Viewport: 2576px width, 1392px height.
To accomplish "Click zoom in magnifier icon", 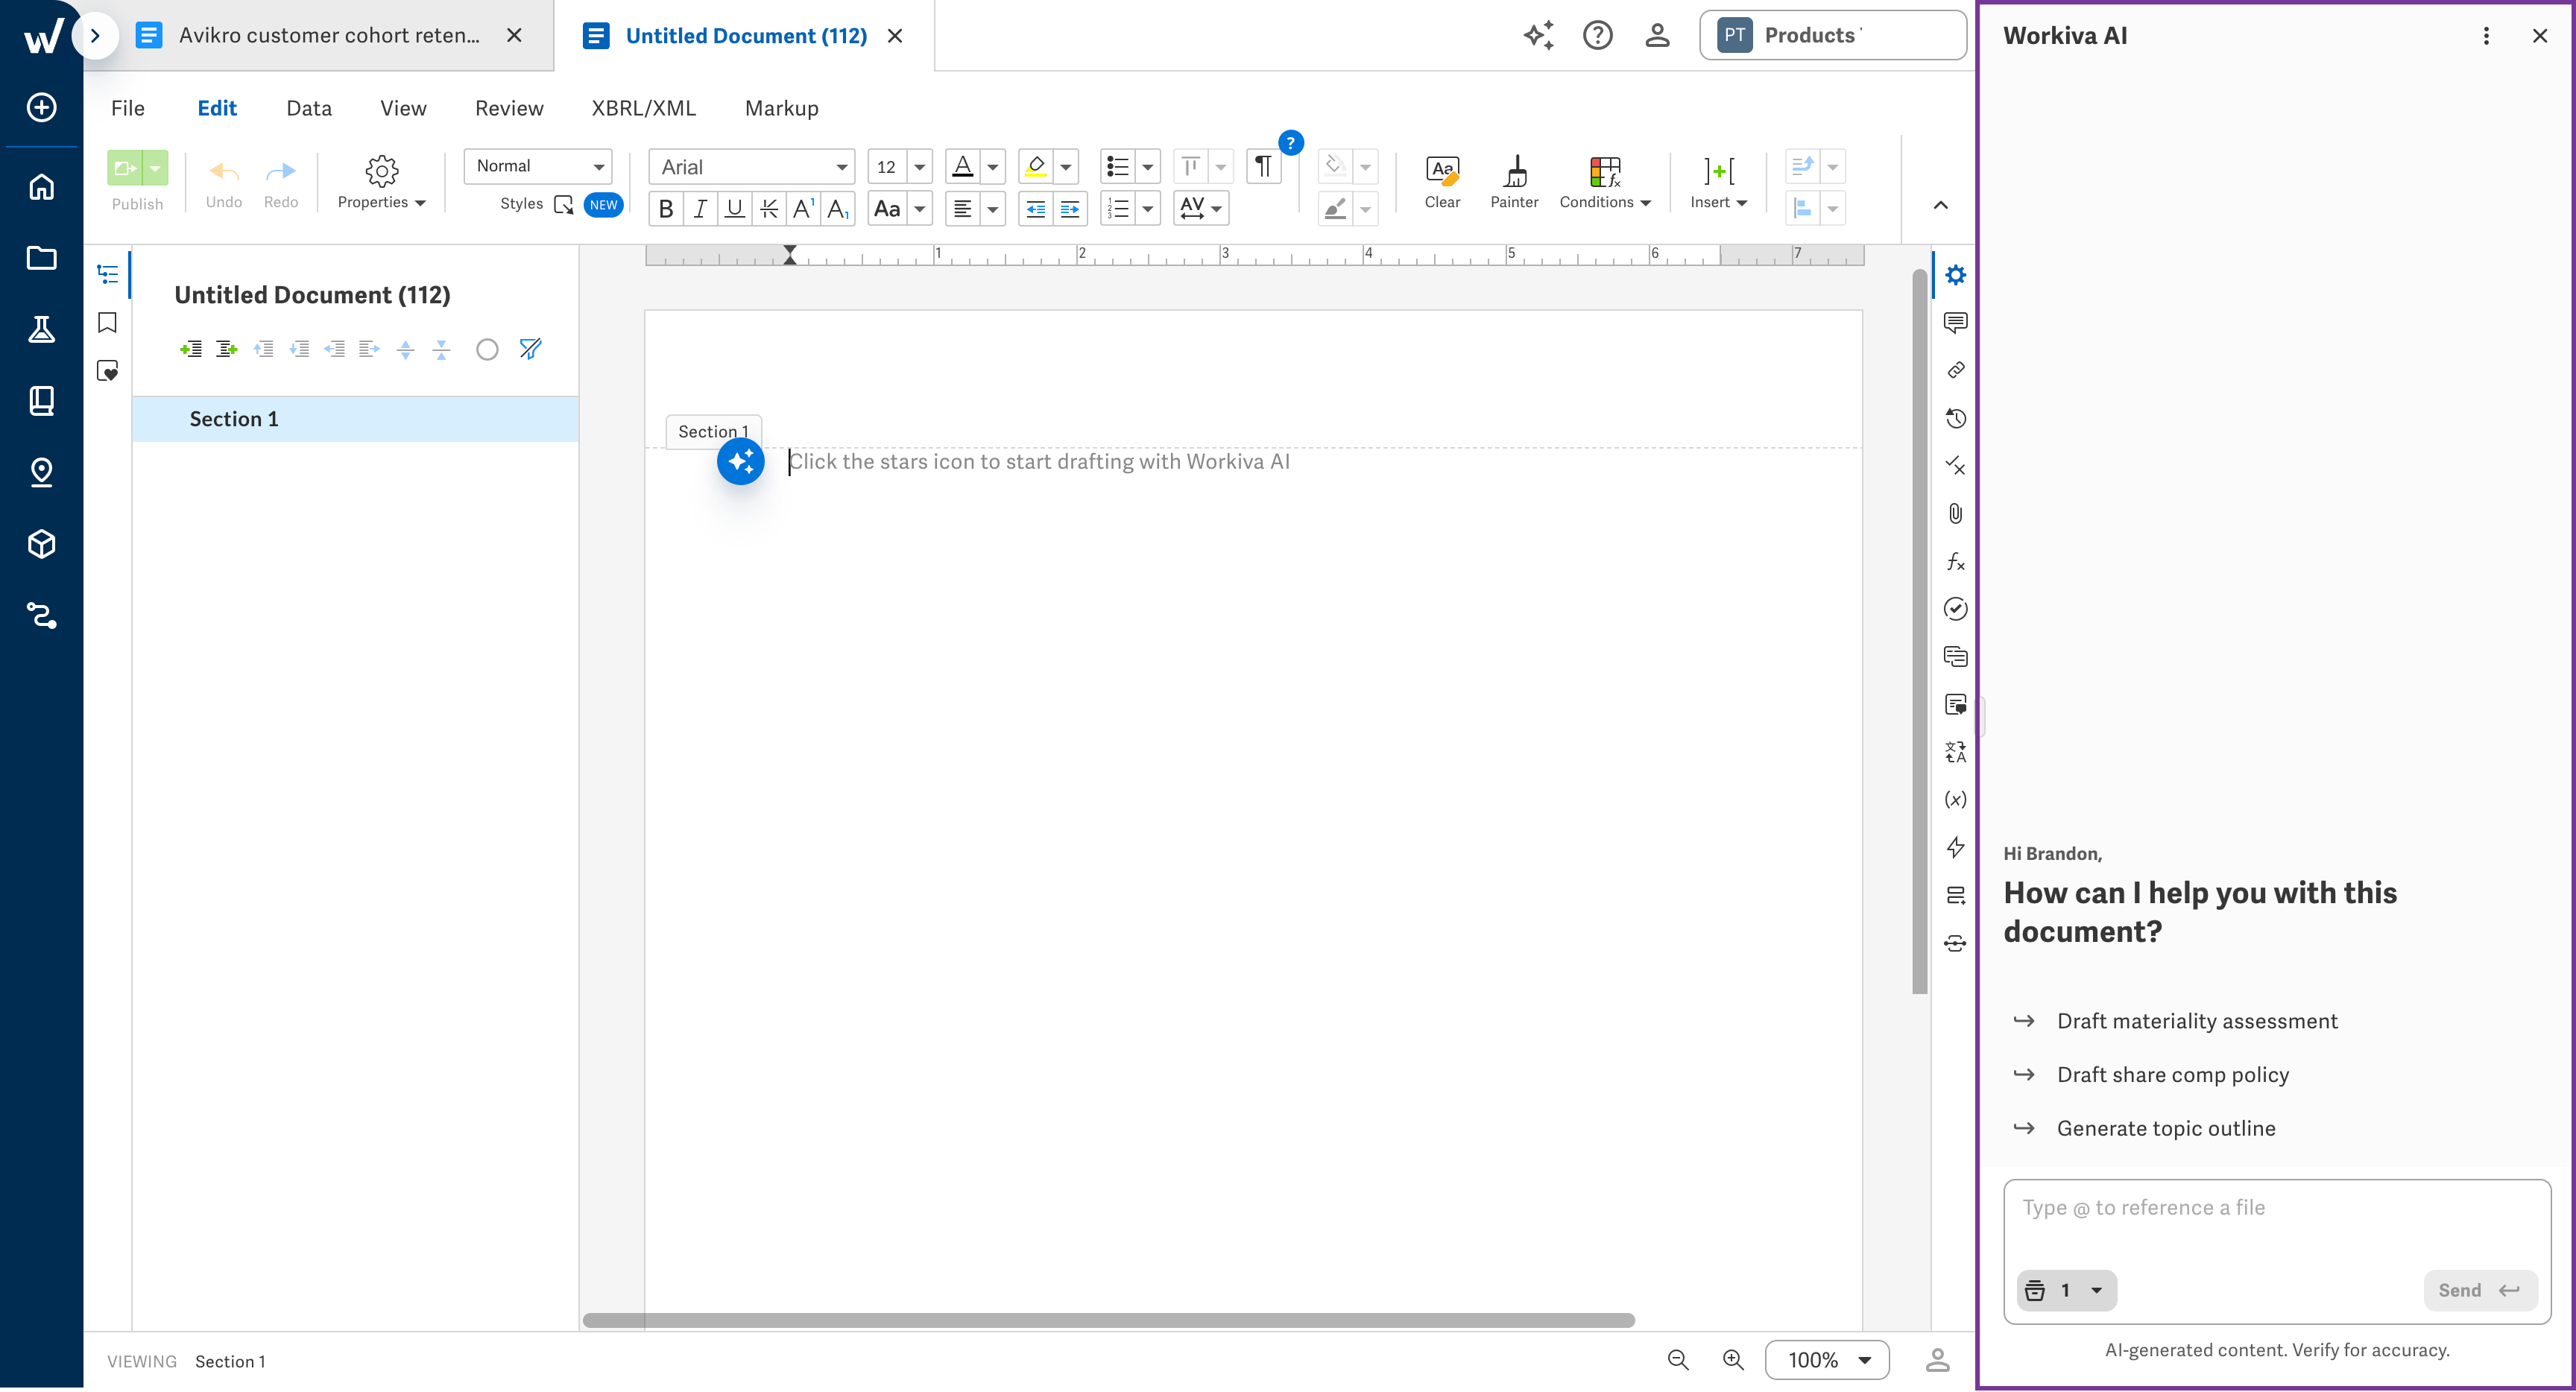I will coord(1732,1360).
